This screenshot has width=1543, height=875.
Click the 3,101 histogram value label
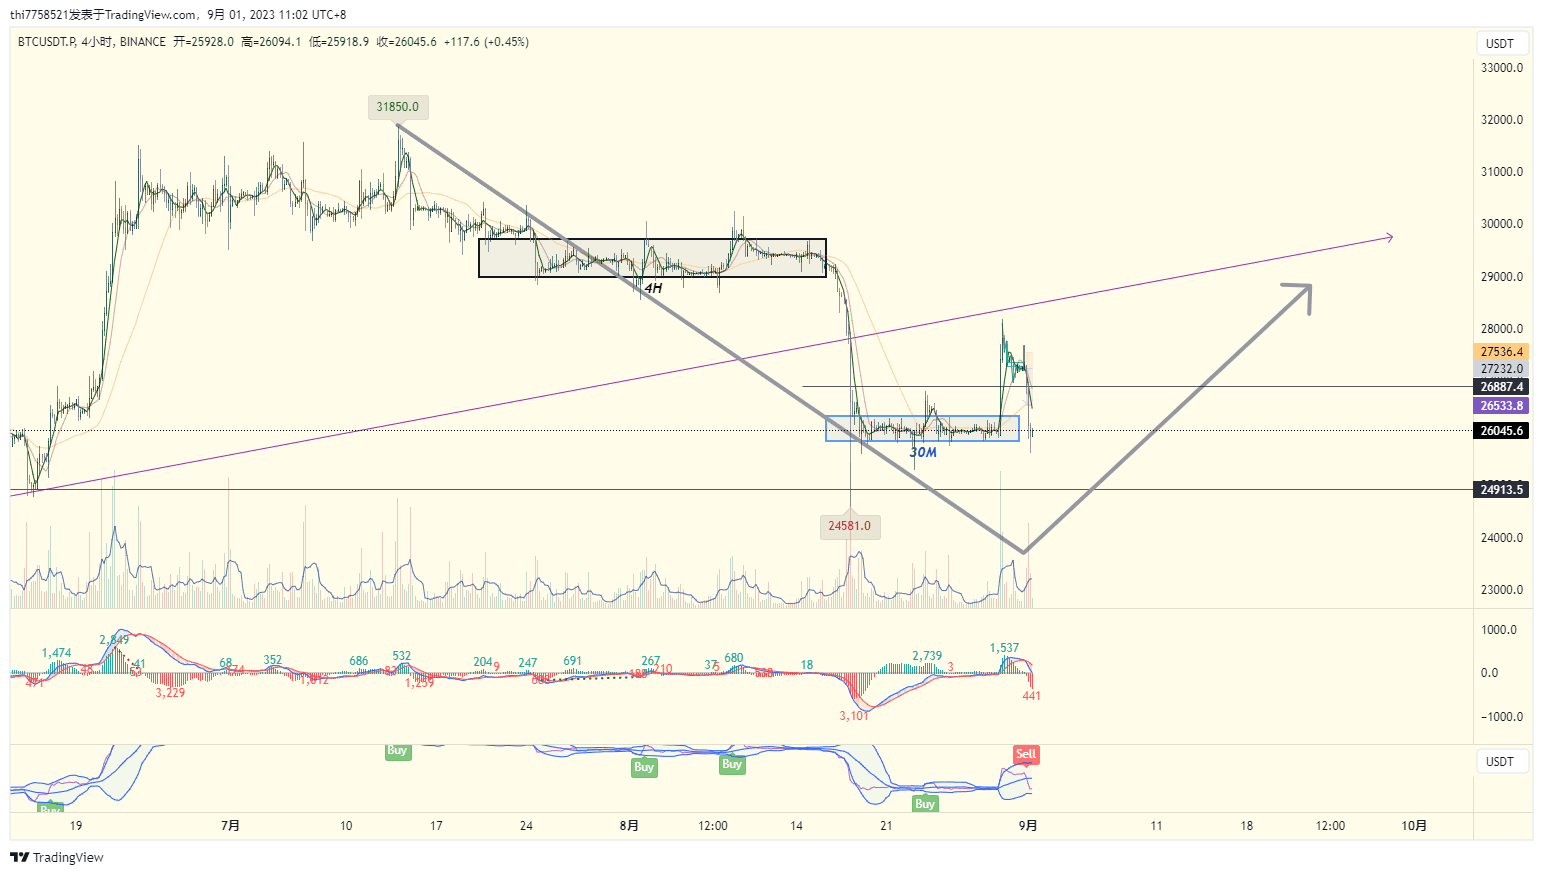pos(854,716)
